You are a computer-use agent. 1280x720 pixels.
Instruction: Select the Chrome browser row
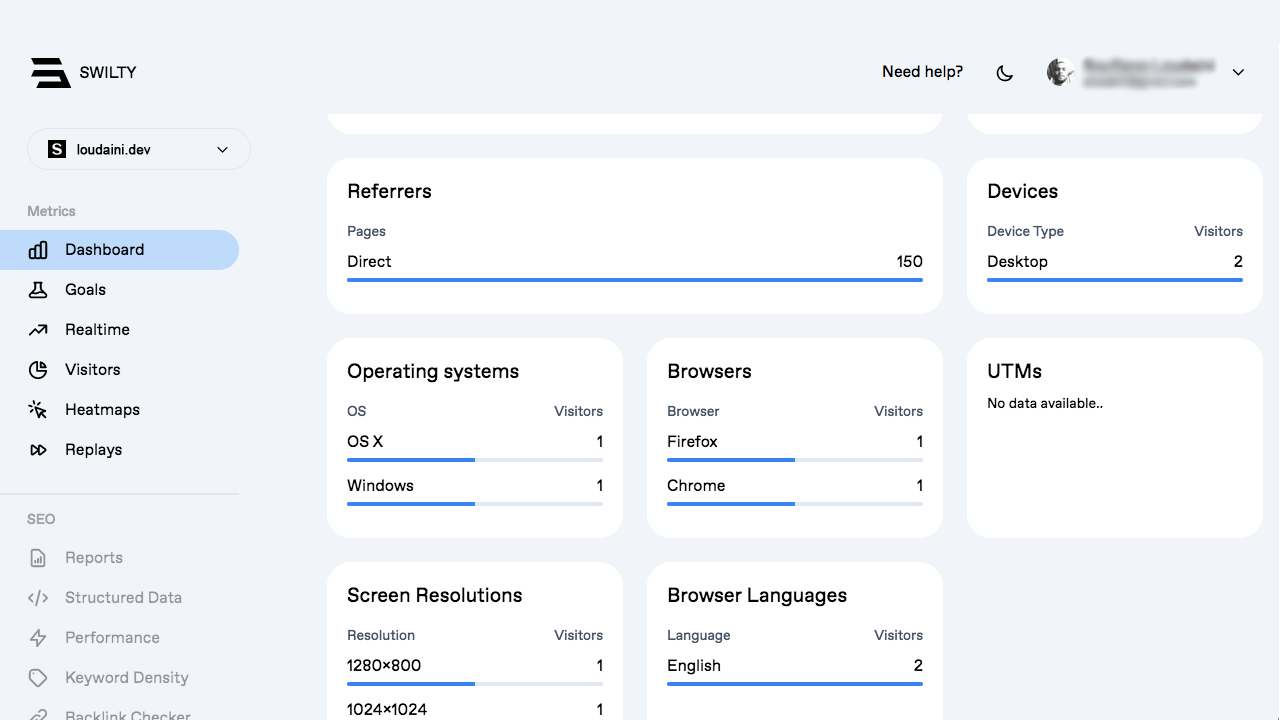[795, 490]
